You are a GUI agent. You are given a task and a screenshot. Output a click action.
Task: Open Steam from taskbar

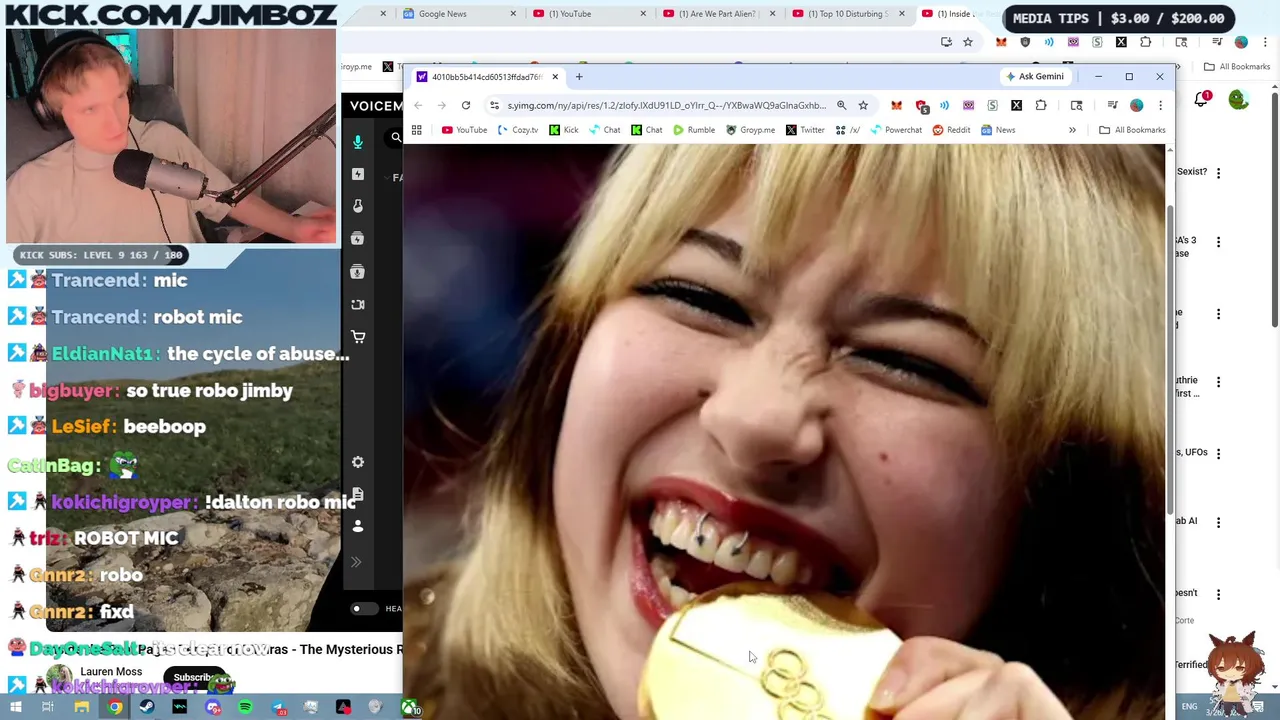coord(147,707)
